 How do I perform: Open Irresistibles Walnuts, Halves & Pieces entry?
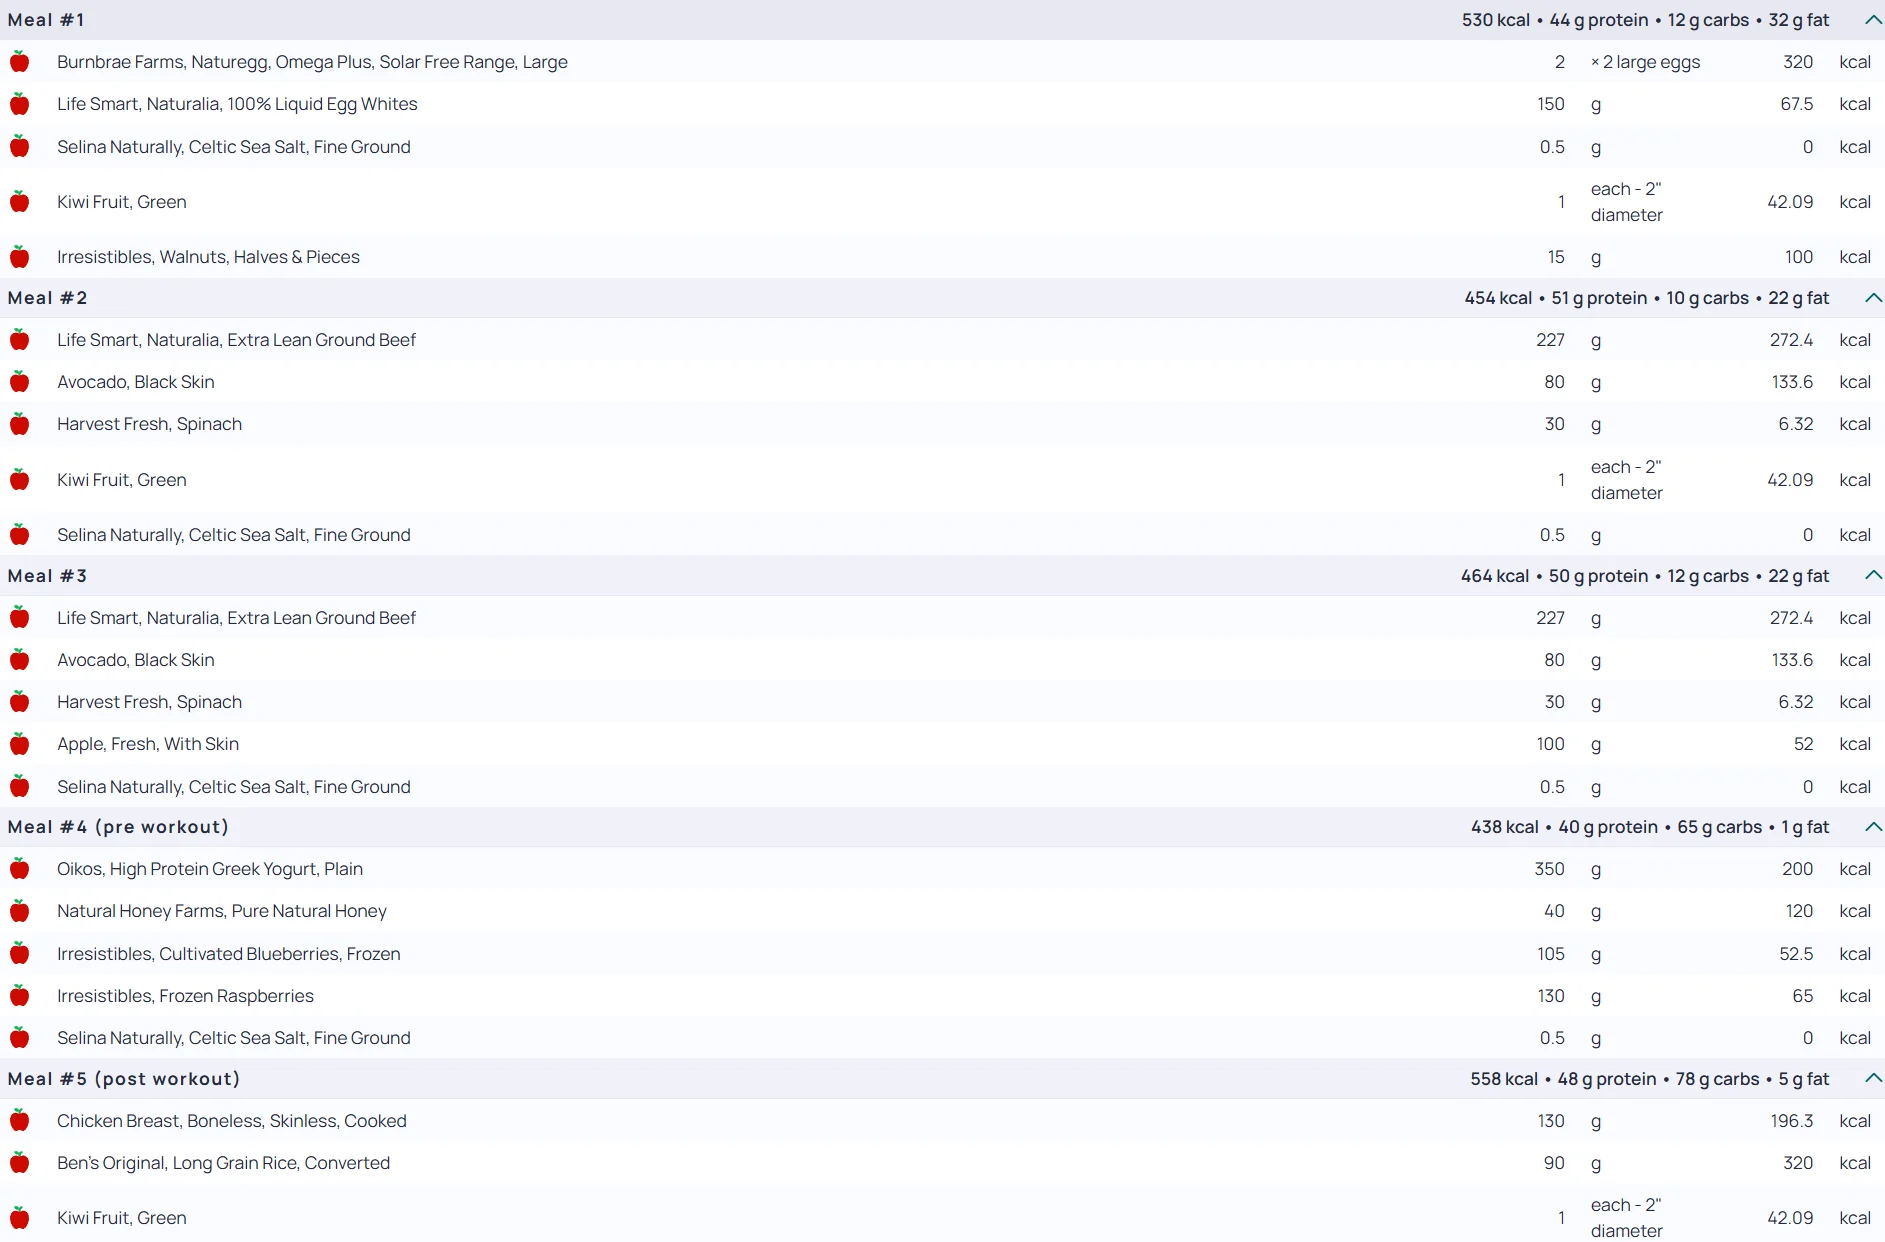(x=208, y=257)
